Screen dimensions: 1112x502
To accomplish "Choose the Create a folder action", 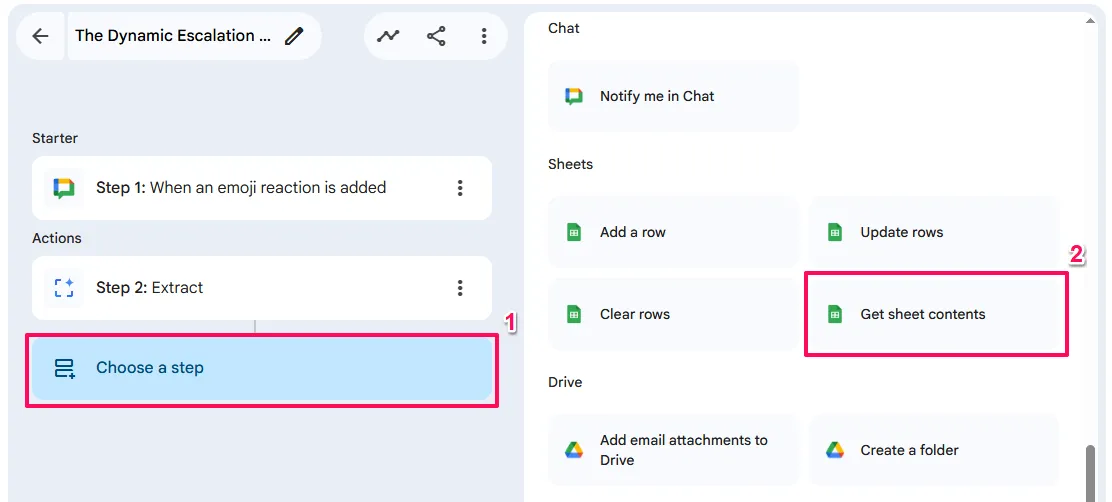I will (x=933, y=450).
